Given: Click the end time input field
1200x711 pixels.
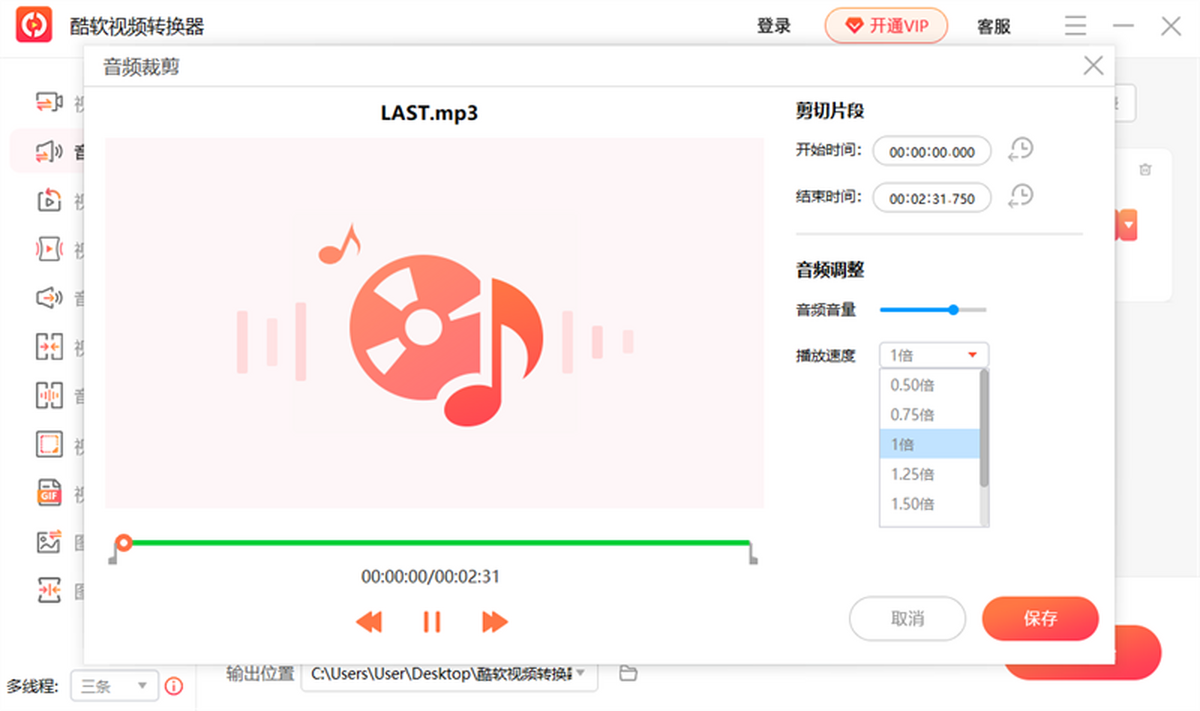Looking at the screenshot, I should click(931, 198).
